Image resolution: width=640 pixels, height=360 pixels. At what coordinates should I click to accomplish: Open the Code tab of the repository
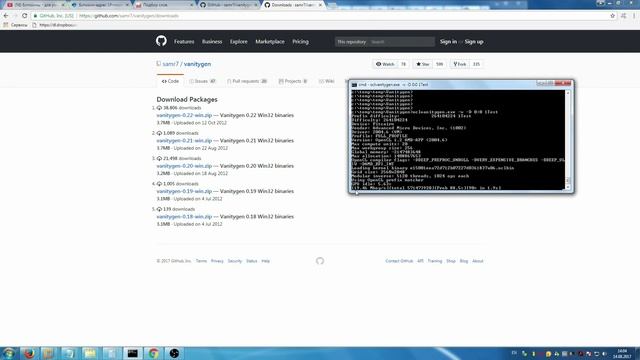point(170,81)
